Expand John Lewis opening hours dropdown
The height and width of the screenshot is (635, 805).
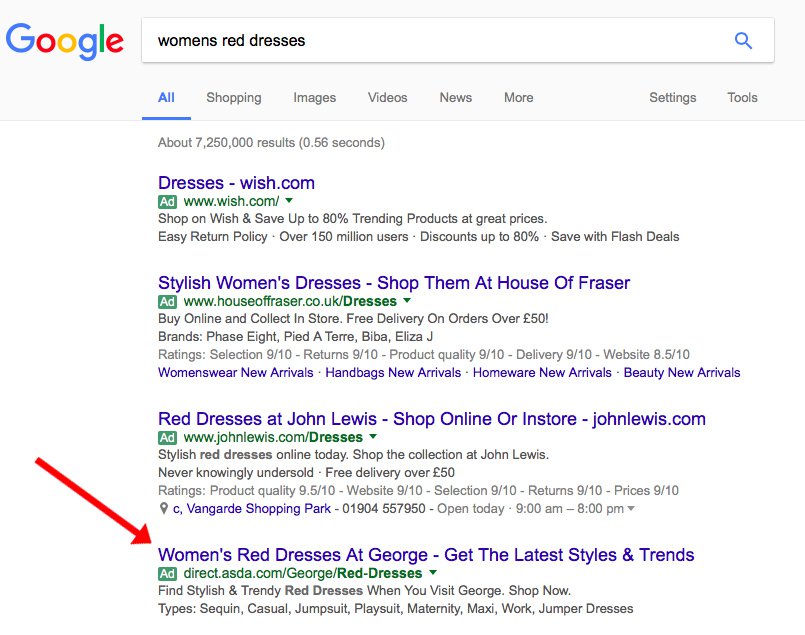(631, 509)
